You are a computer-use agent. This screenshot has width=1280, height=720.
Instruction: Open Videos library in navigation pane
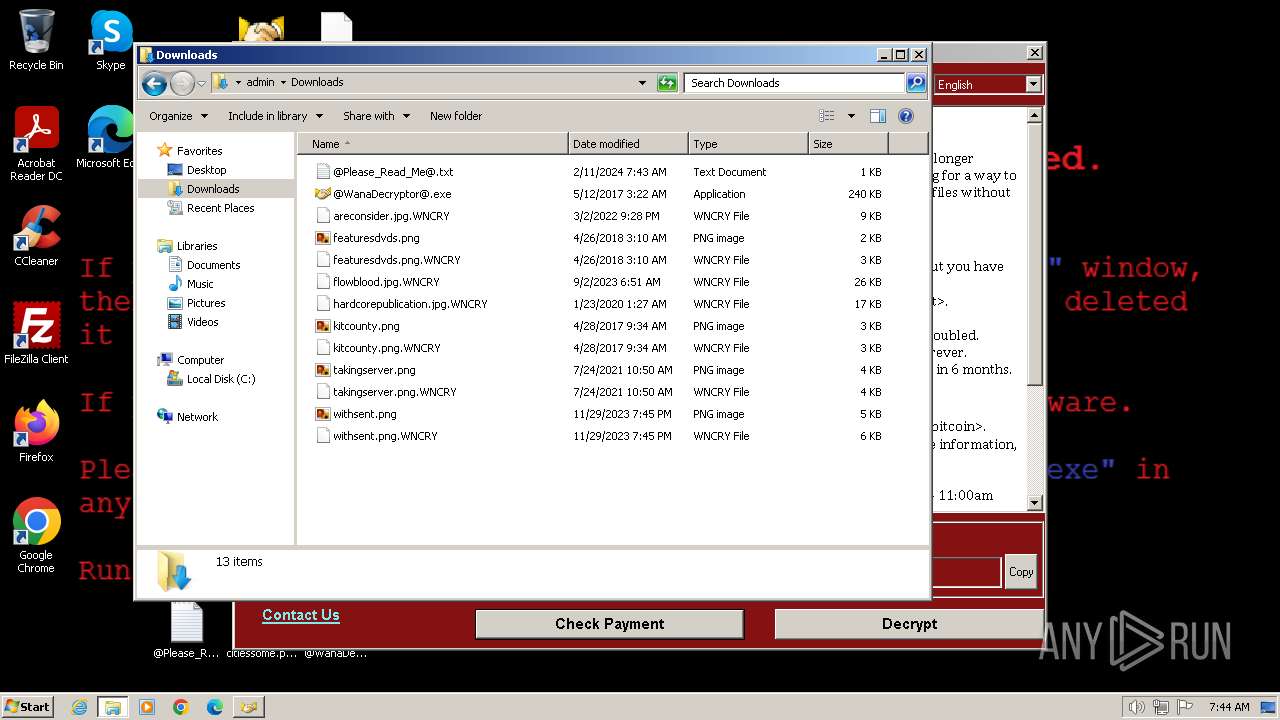click(202, 322)
